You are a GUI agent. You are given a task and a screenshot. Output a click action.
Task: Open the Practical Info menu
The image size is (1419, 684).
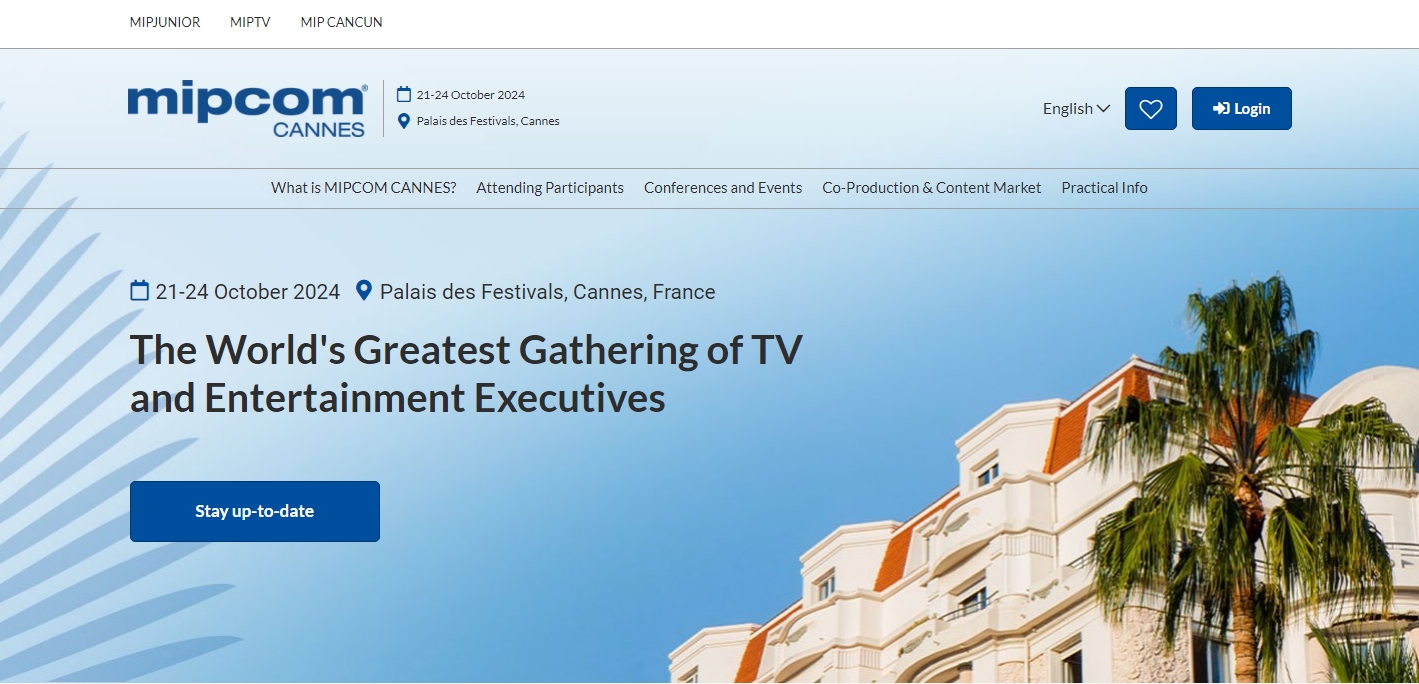1104,188
